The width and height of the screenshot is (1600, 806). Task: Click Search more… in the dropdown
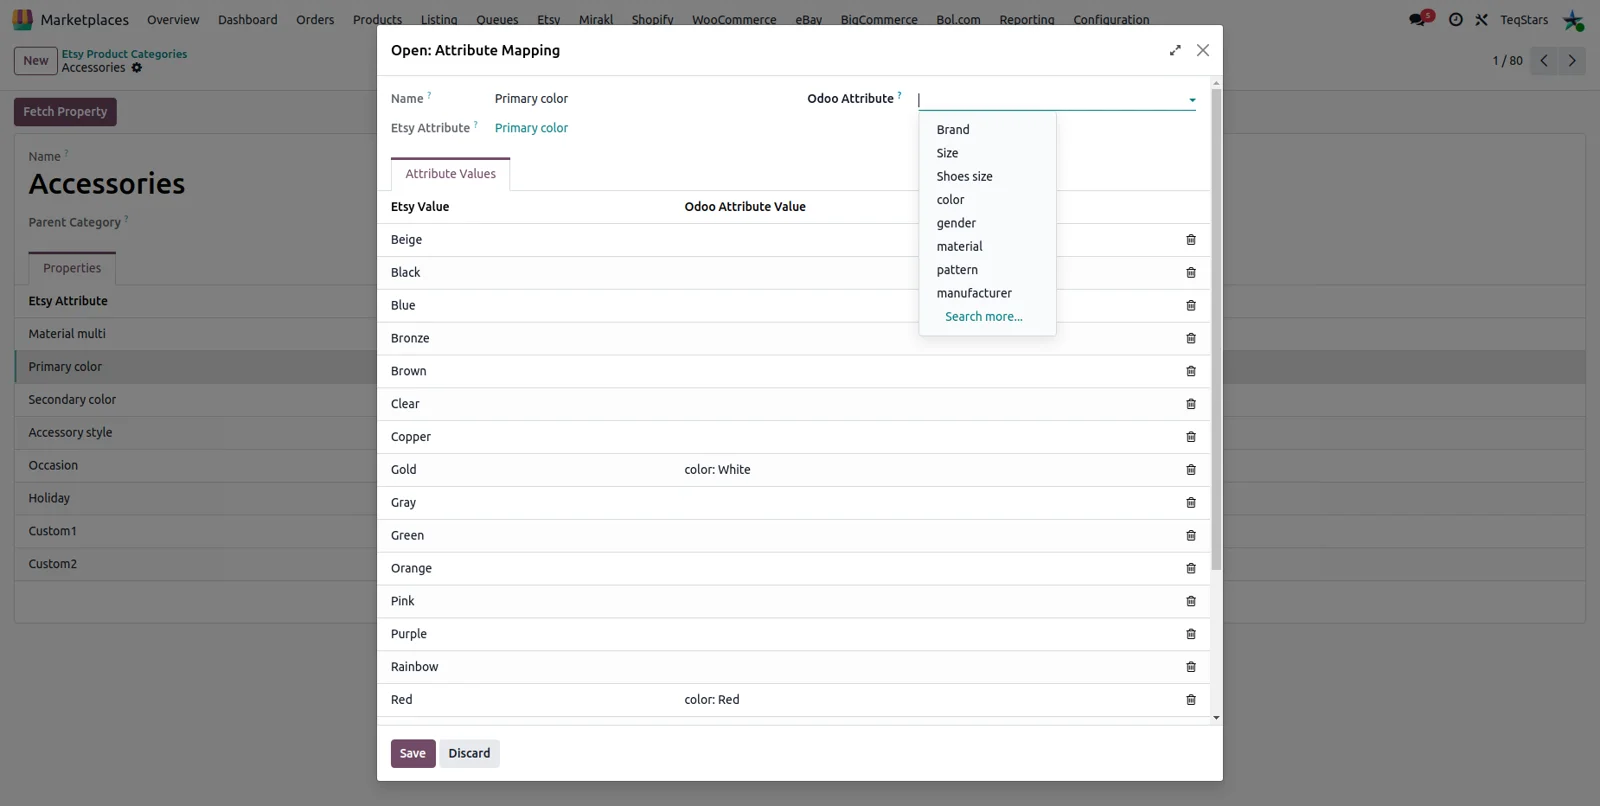(x=984, y=317)
